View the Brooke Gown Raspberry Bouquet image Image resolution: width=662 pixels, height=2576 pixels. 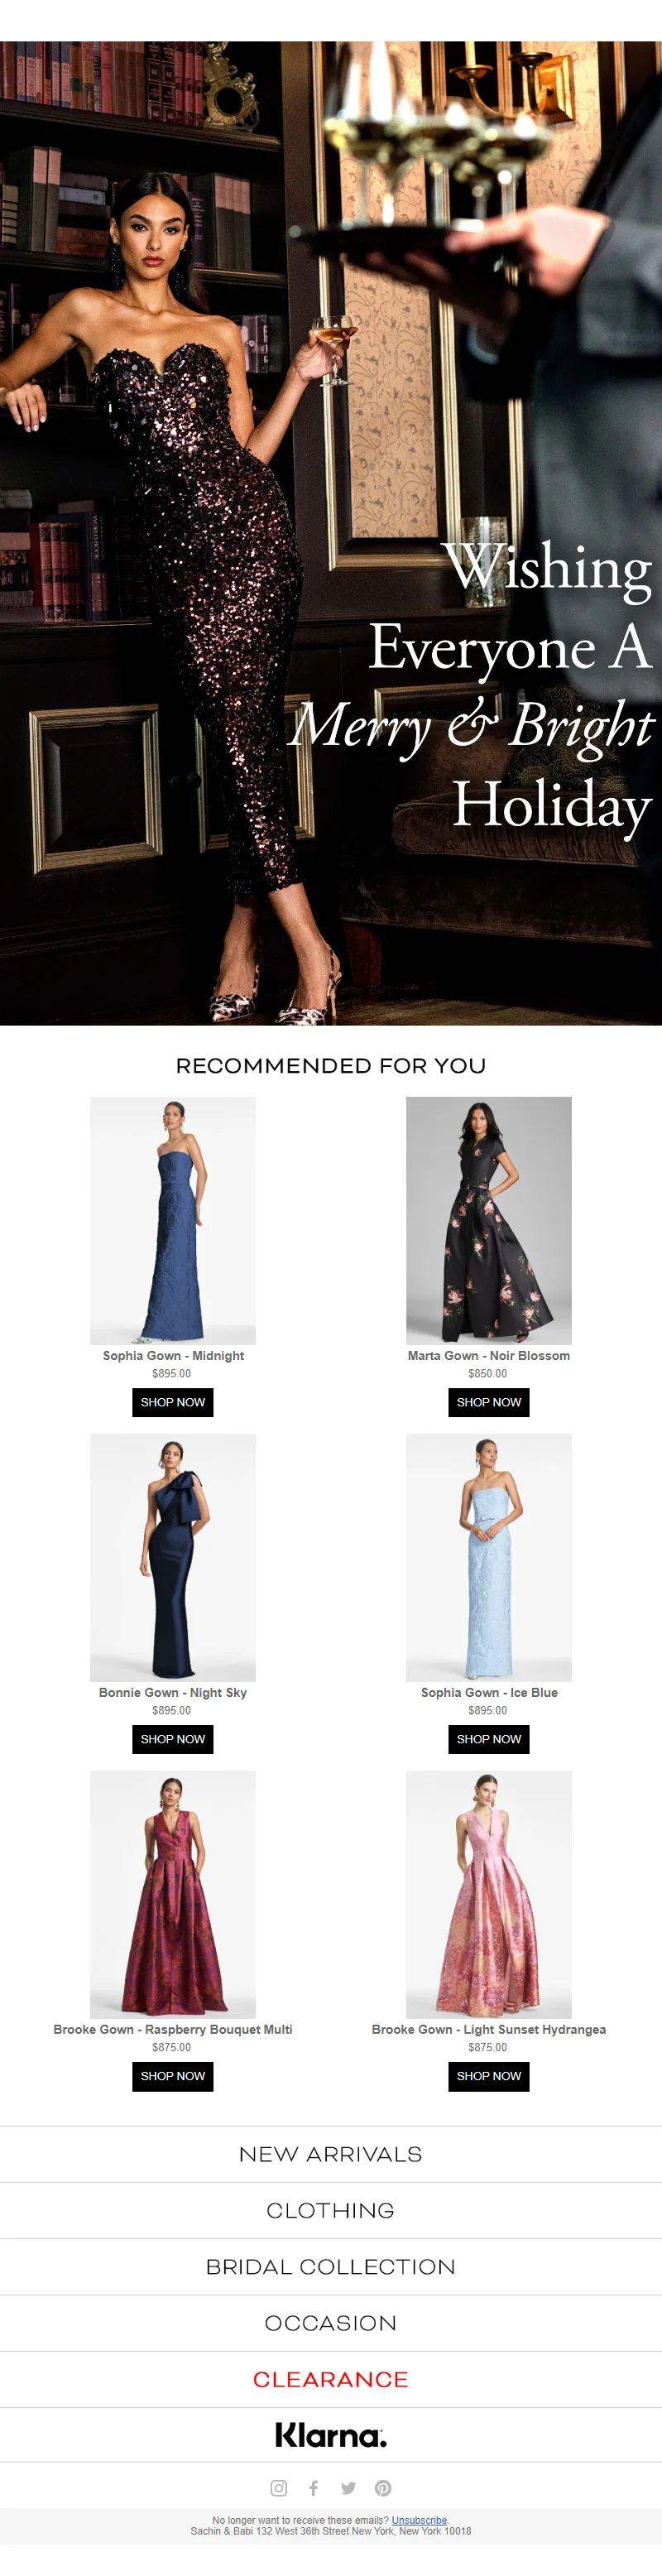pyautogui.click(x=173, y=1894)
